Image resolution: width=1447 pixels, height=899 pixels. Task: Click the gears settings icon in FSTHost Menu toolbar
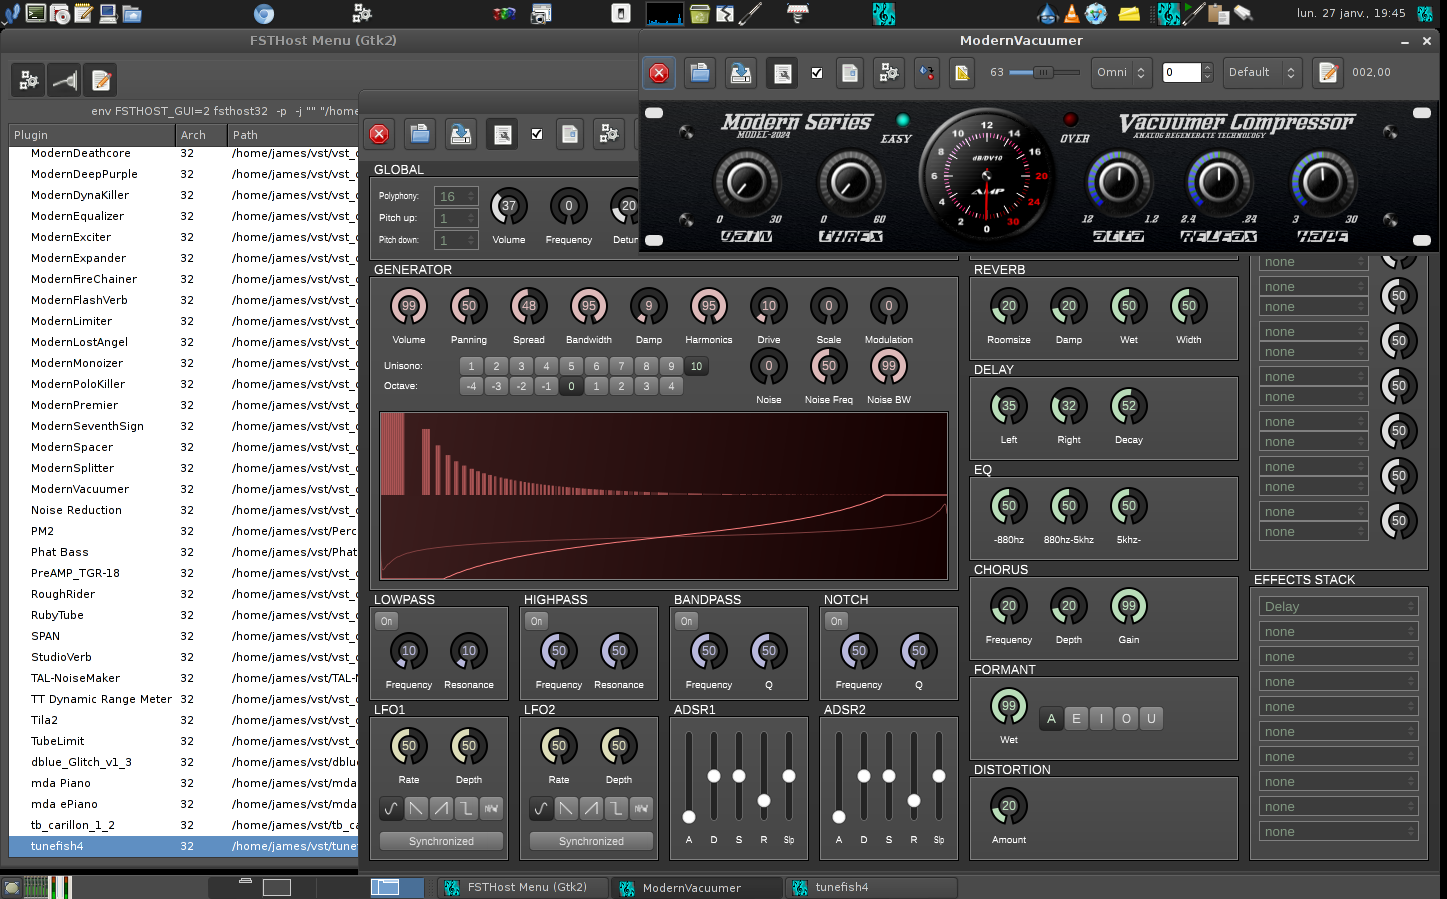(x=29, y=81)
